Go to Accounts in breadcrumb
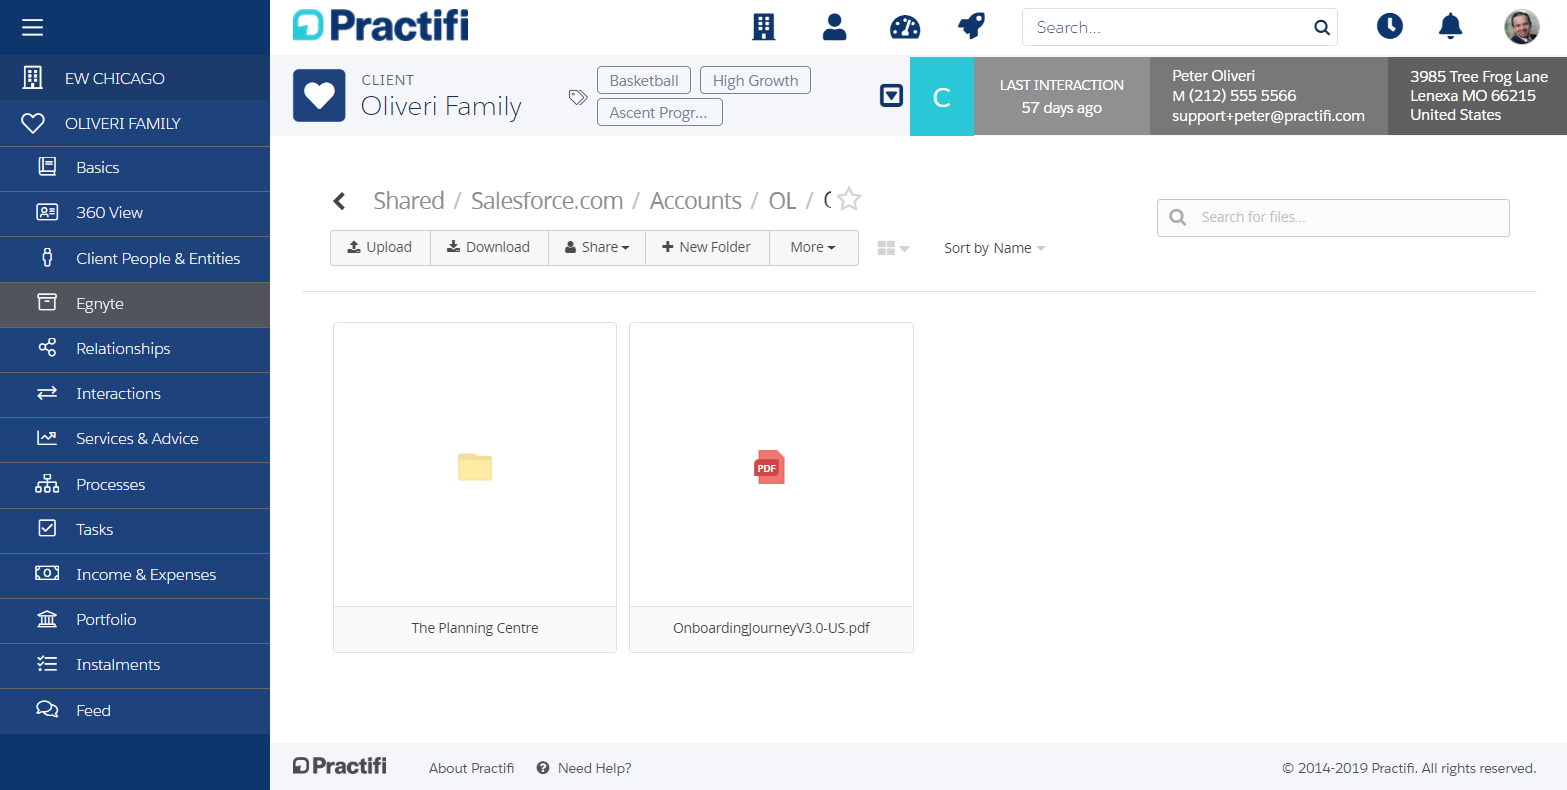The height and width of the screenshot is (790, 1567). [x=696, y=201]
